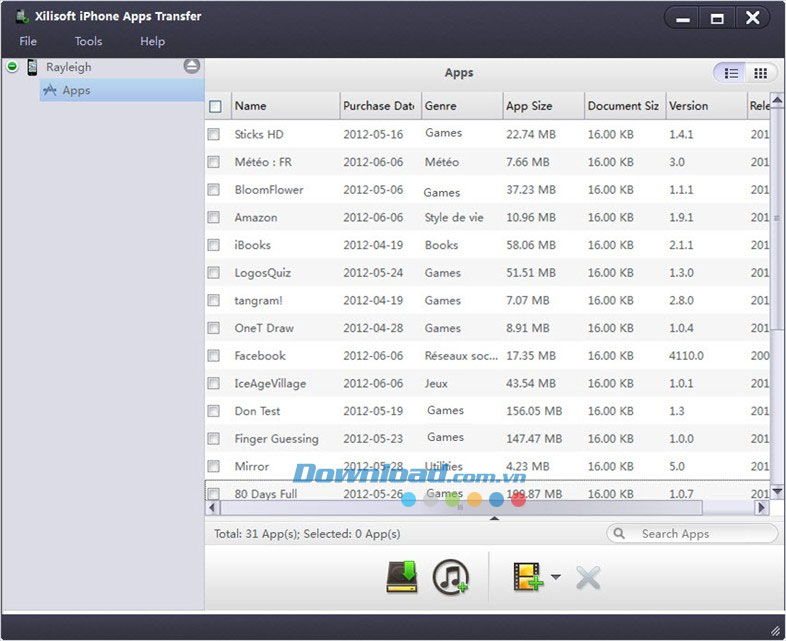Select the Sticks HD app name
This screenshot has height=641, width=786.
[259, 134]
